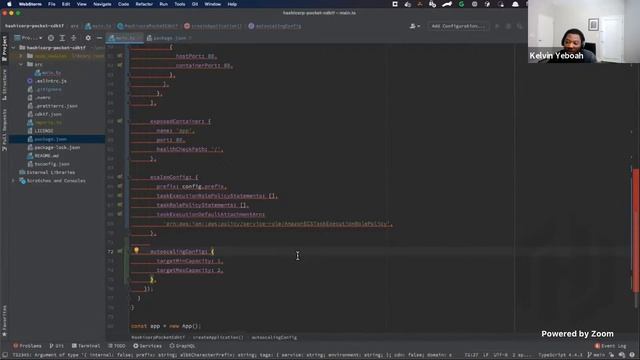Select tsconfig.json in the project tree
Image resolution: width=640 pixels, height=360 pixels.
coord(52,164)
